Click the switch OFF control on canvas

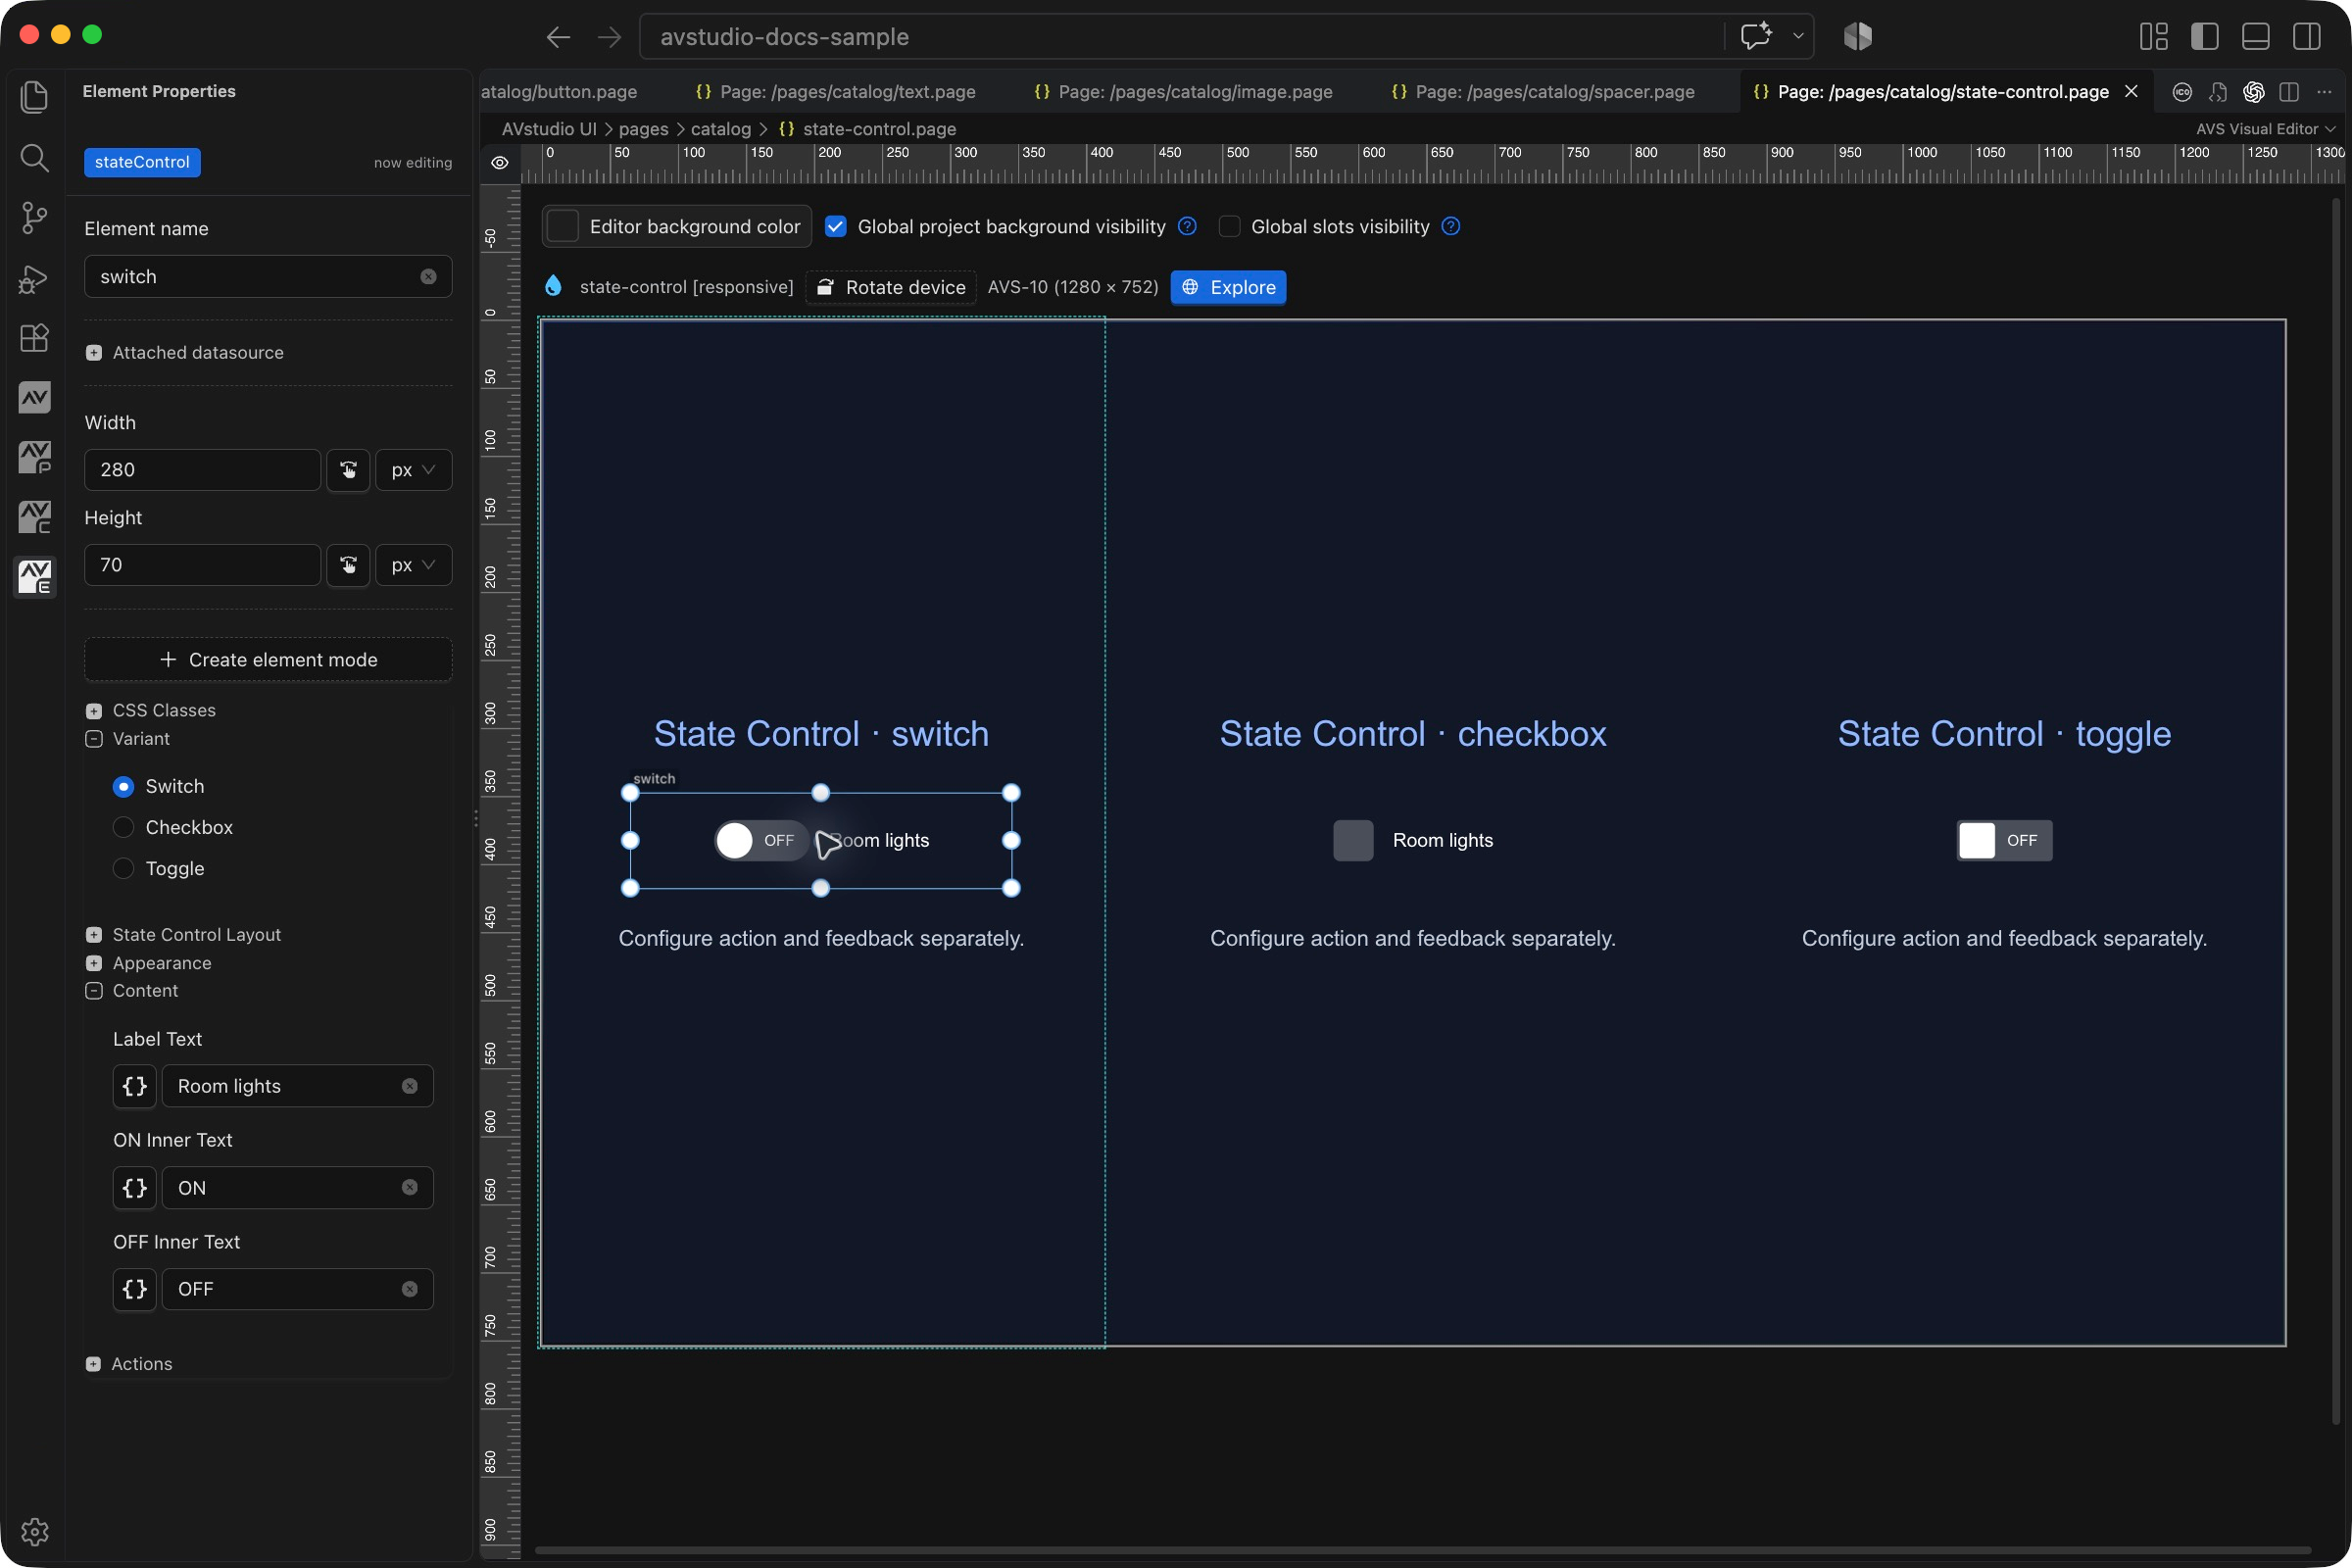[761, 841]
